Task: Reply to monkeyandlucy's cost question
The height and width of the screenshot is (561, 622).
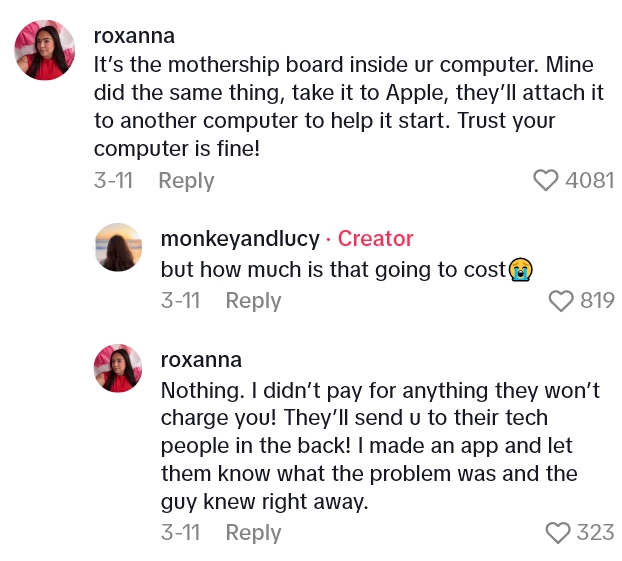Action: pyautogui.click(x=253, y=301)
